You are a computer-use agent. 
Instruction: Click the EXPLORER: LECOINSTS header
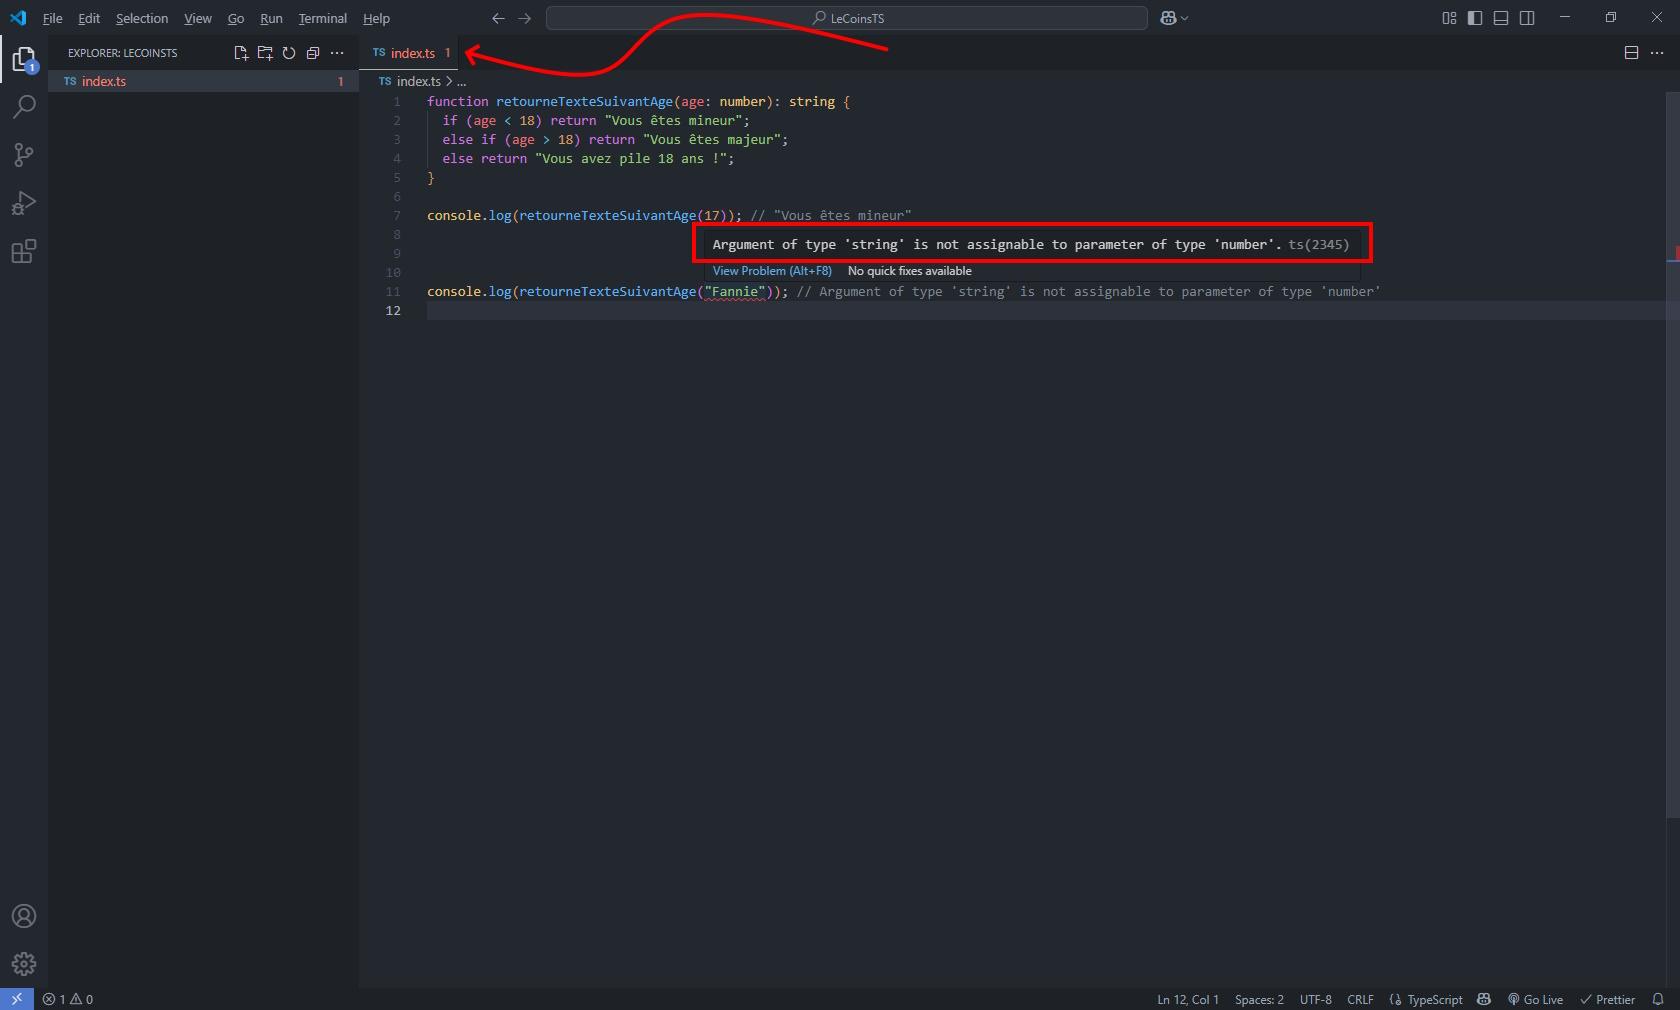tap(122, 53)
